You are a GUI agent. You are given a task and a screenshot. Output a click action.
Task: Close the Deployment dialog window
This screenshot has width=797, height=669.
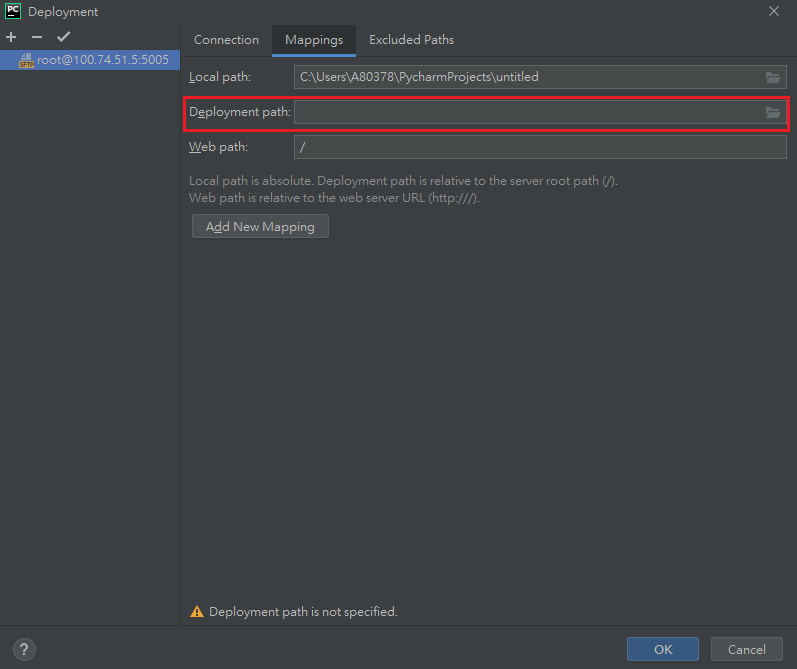coord(774,11)
